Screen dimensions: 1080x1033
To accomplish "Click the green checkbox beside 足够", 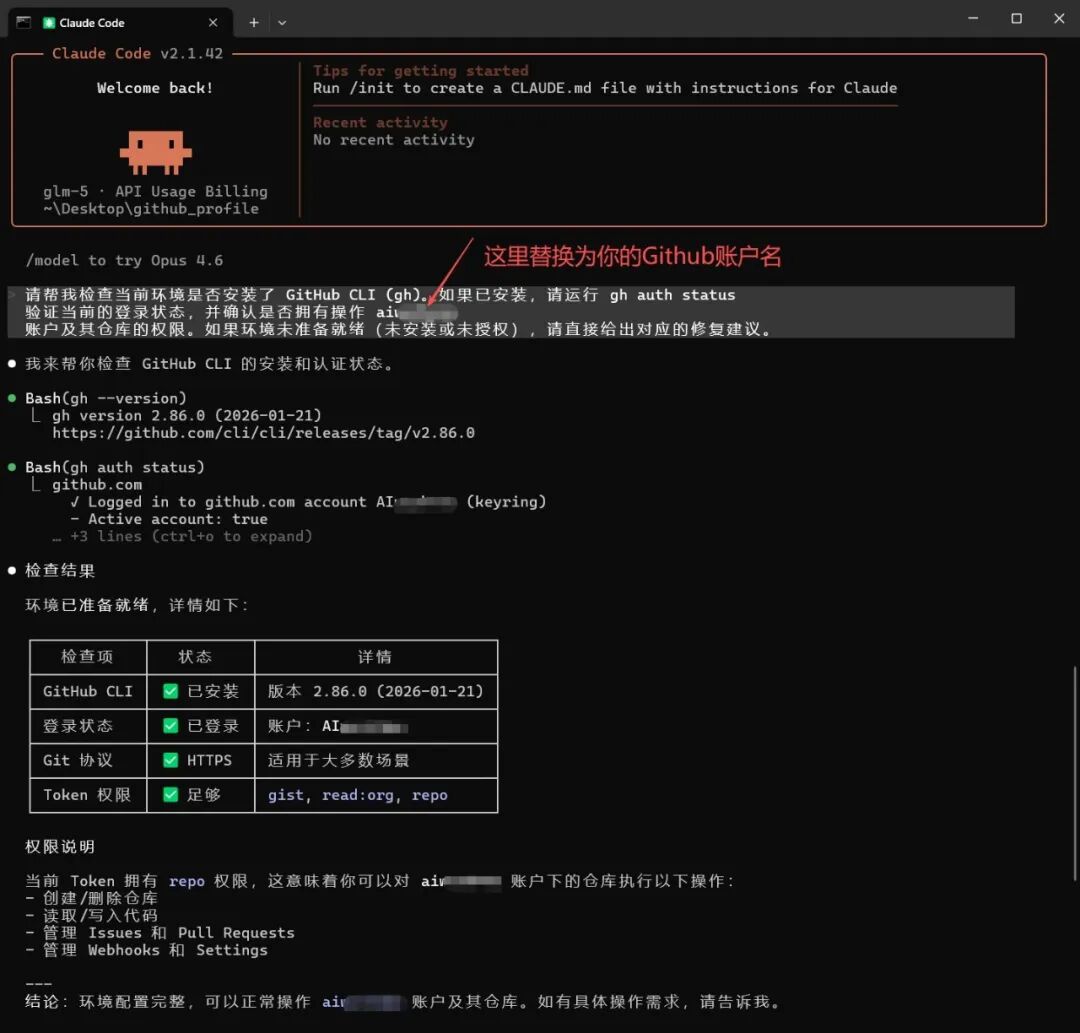I will pyautogui.click(x=171, y=795).
